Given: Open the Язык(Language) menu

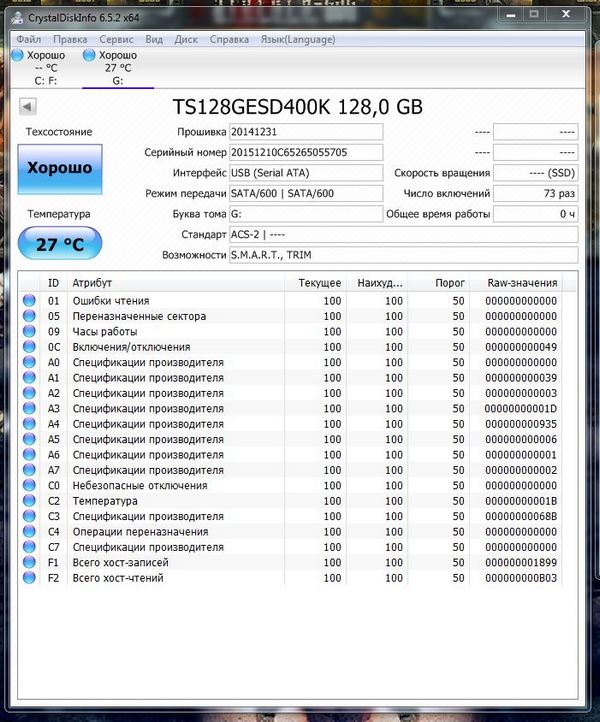Looking at the screenshot, I should (x=297, y=39).
